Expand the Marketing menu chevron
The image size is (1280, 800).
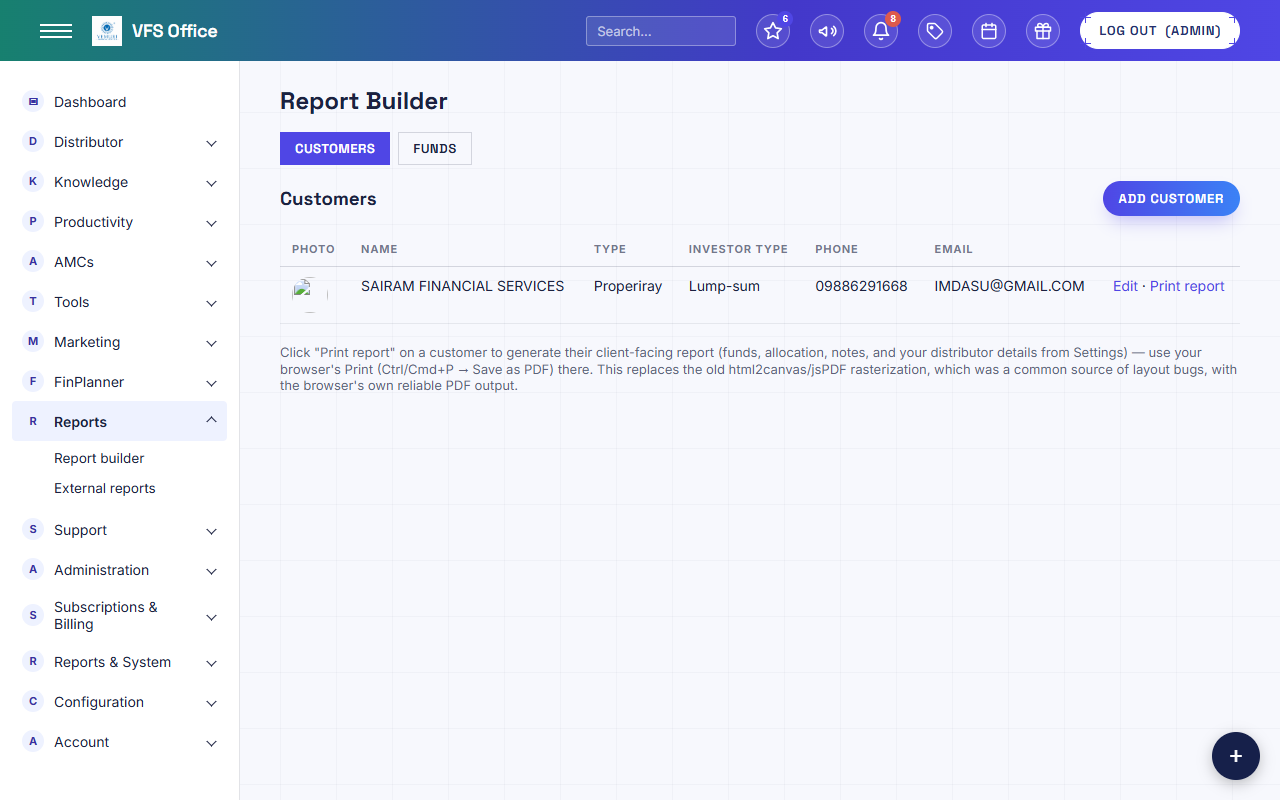211,343
